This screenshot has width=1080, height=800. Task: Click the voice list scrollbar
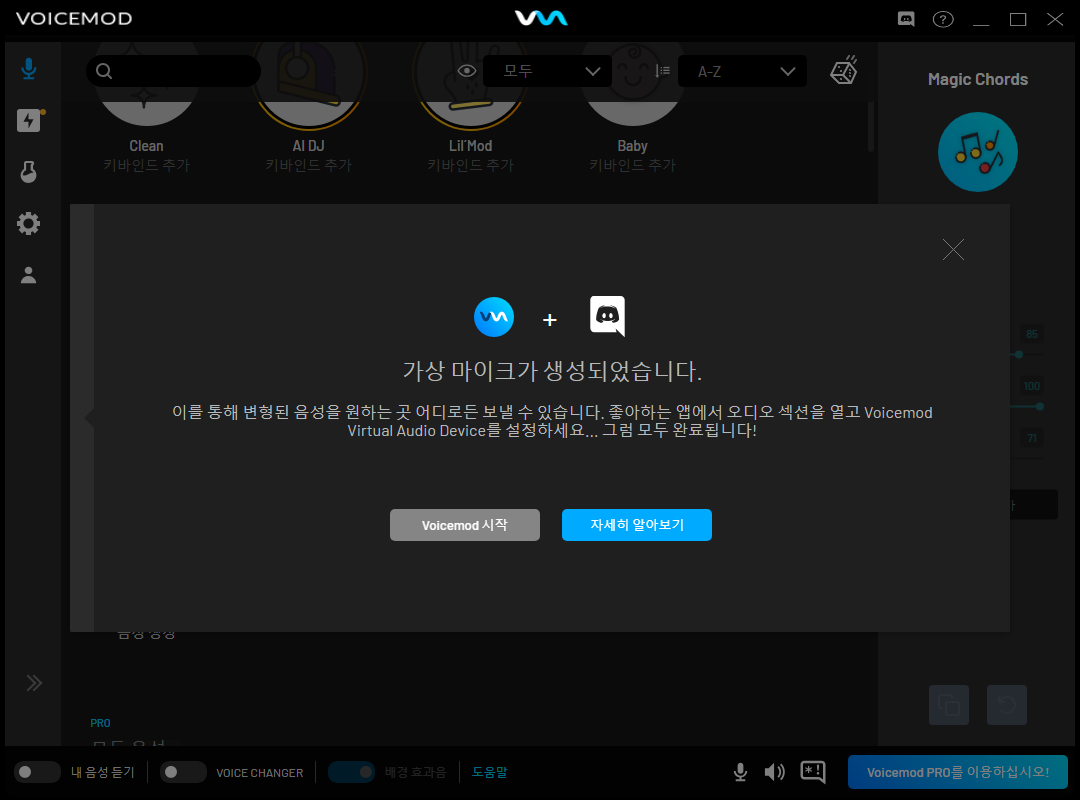point(871,126)
